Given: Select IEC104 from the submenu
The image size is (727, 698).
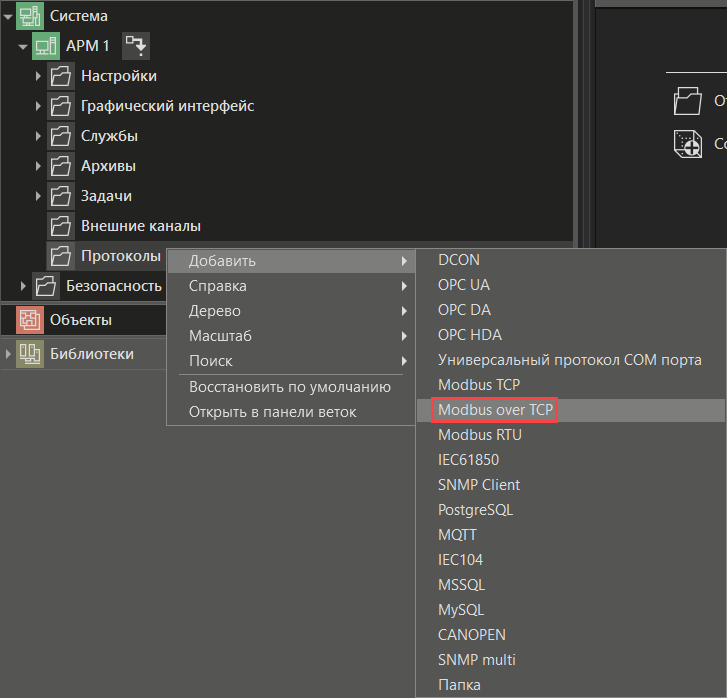Looking at the screenshot, I should pos(571,560).
